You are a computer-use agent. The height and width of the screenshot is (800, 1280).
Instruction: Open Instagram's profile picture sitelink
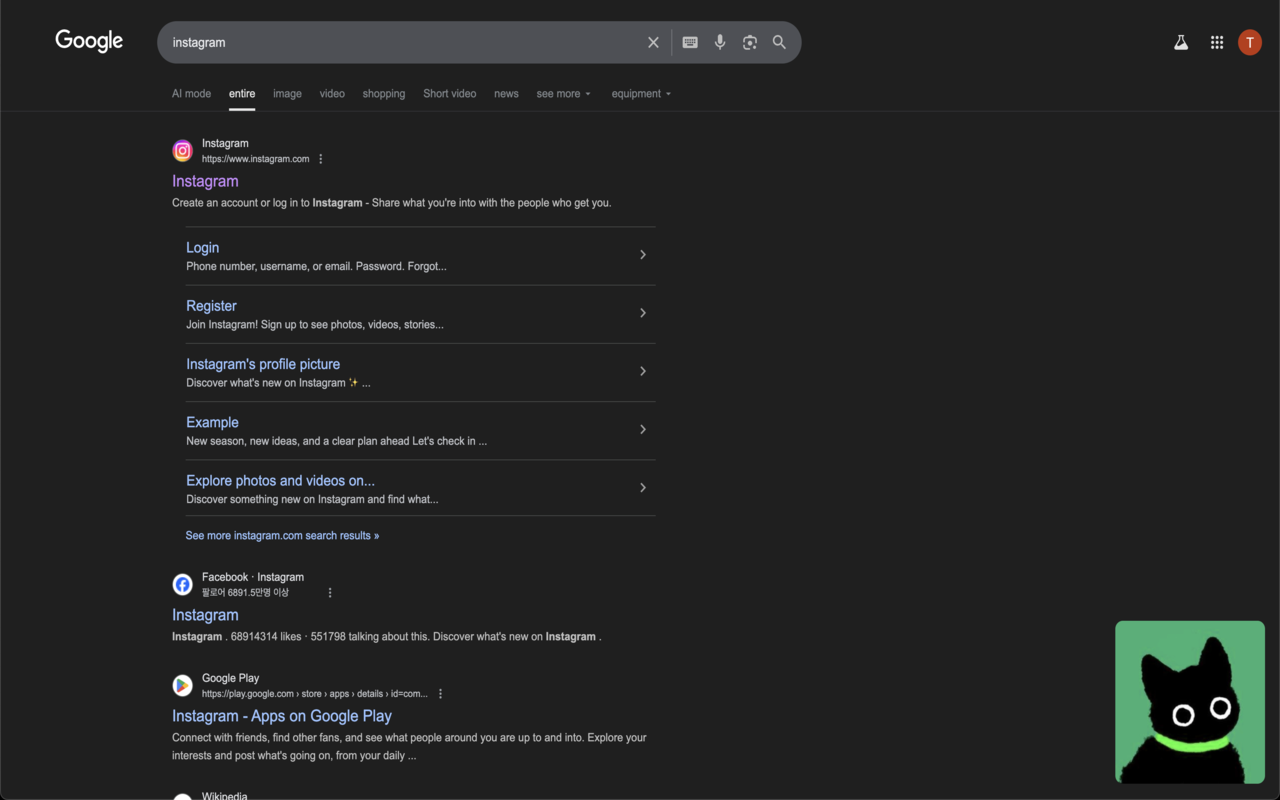[263, 364]
